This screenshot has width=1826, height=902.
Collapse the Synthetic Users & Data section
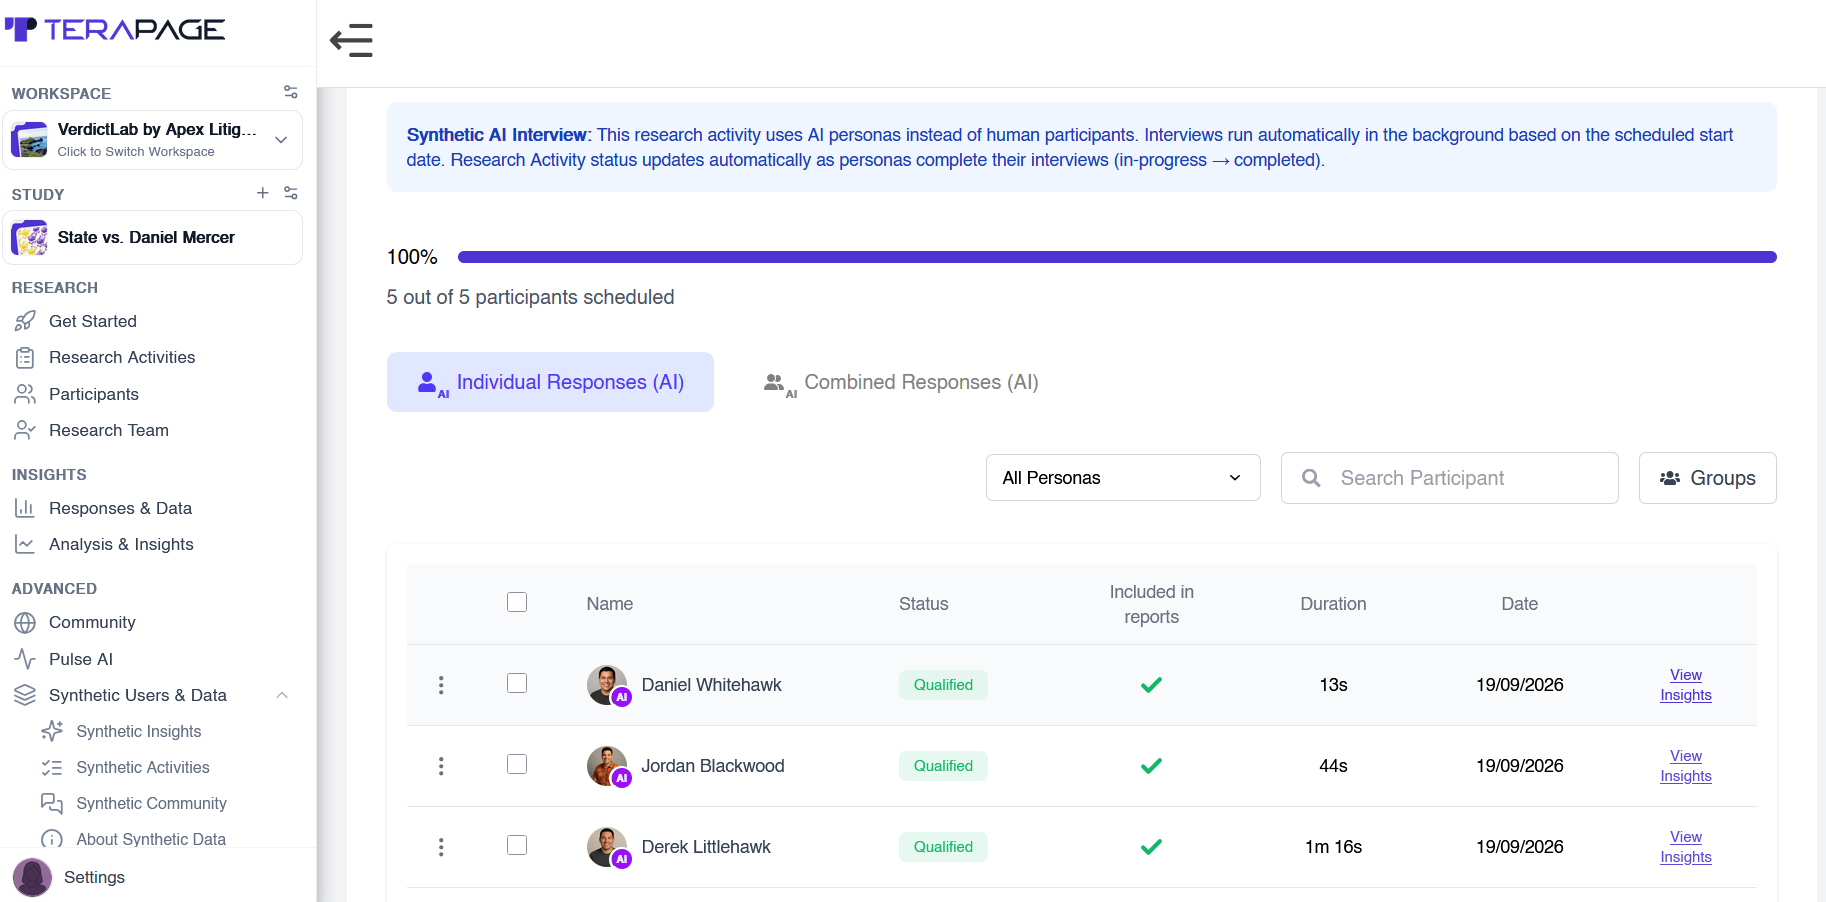coord(282,695)
